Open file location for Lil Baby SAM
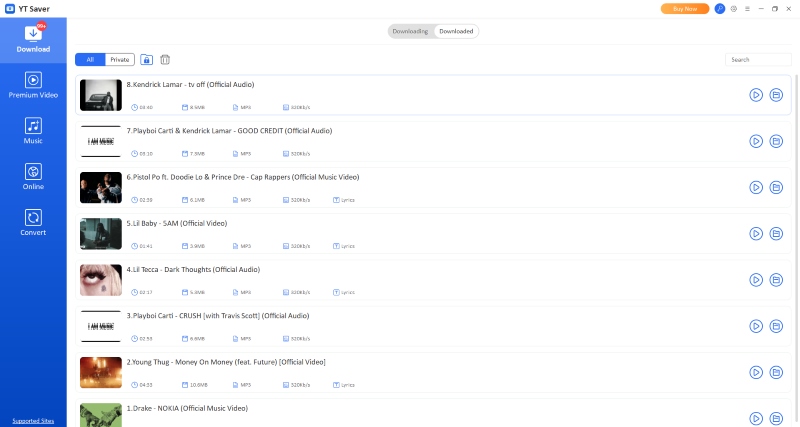The image size is (800, 427). [x=776, y=234]
